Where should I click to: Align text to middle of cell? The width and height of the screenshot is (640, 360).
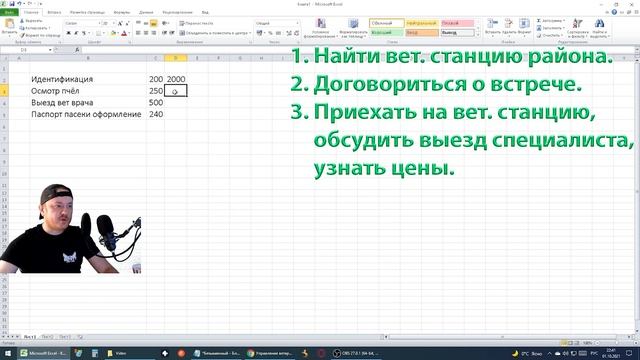pyautogui.click(x=146, y=23)
